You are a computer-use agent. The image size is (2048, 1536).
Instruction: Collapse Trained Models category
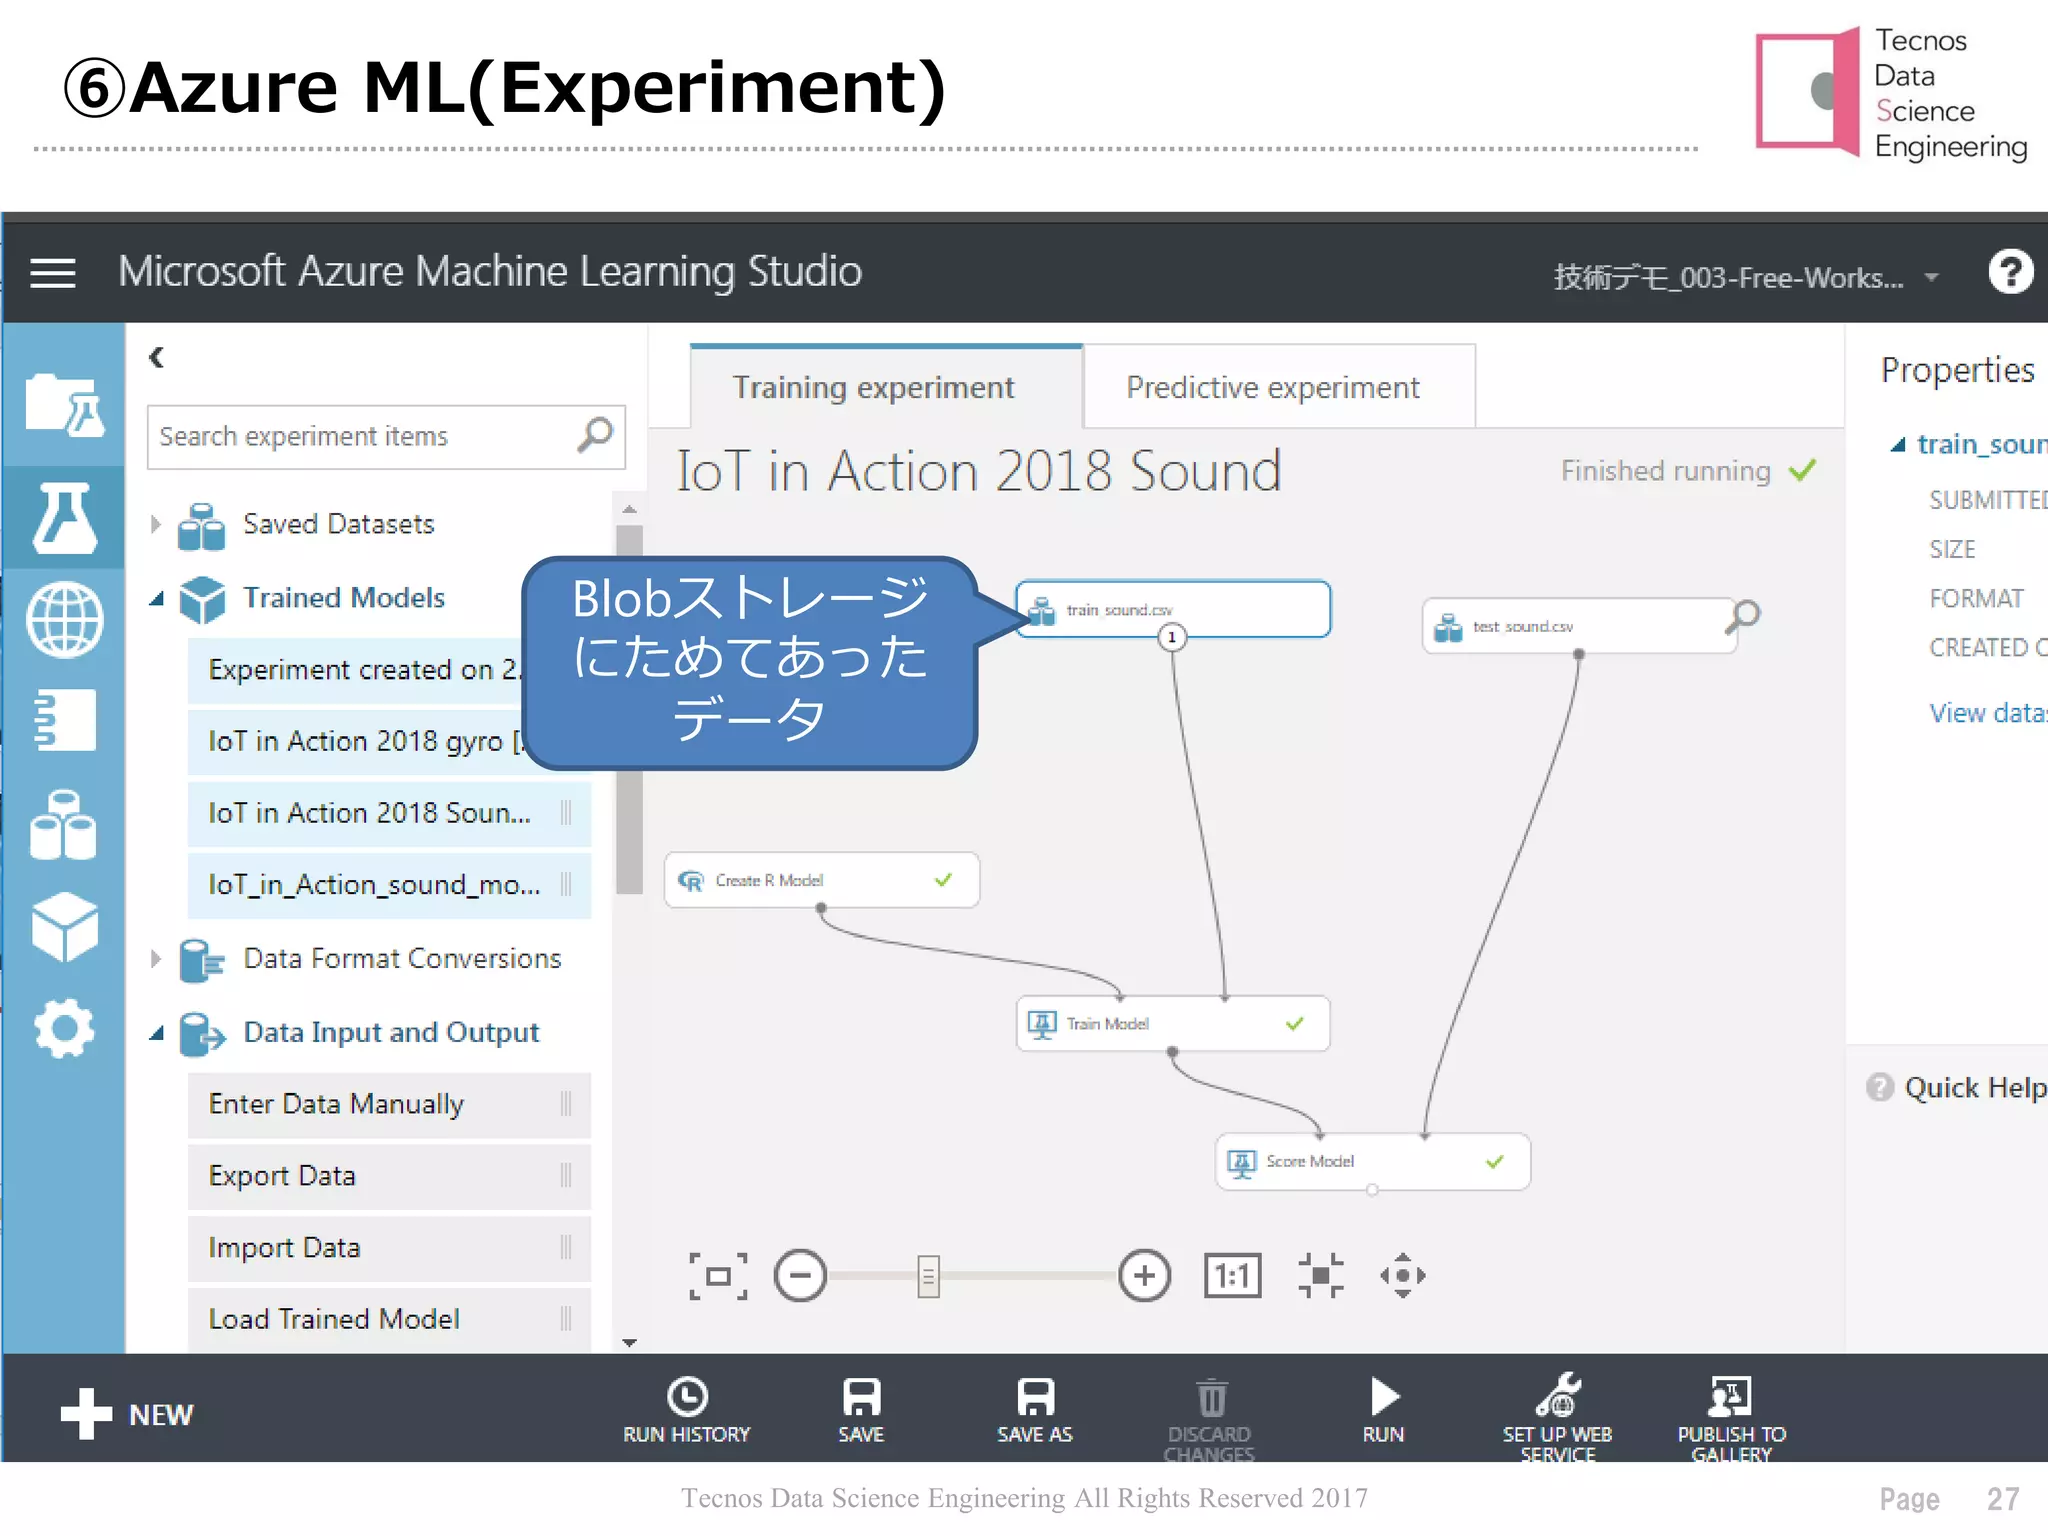156,598
